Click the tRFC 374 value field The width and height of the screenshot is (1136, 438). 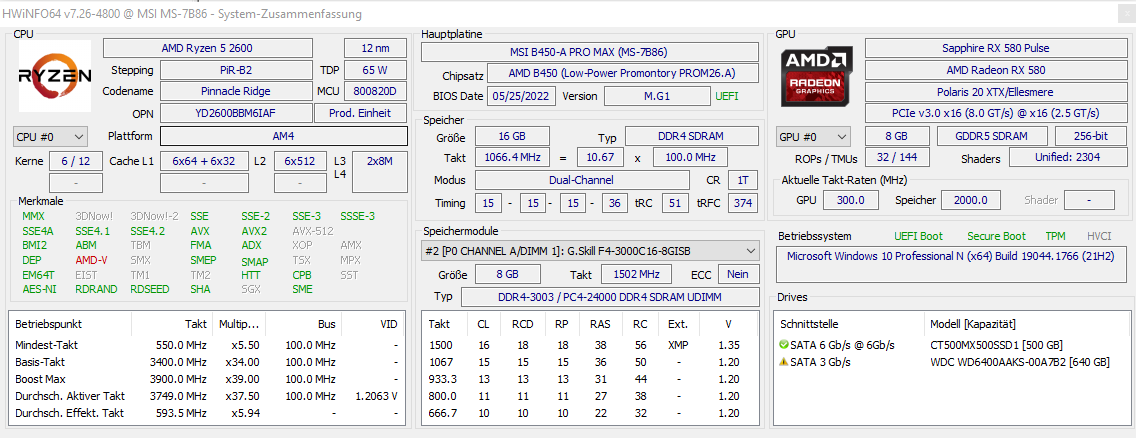pyautogui.click(x=743, y=203)
